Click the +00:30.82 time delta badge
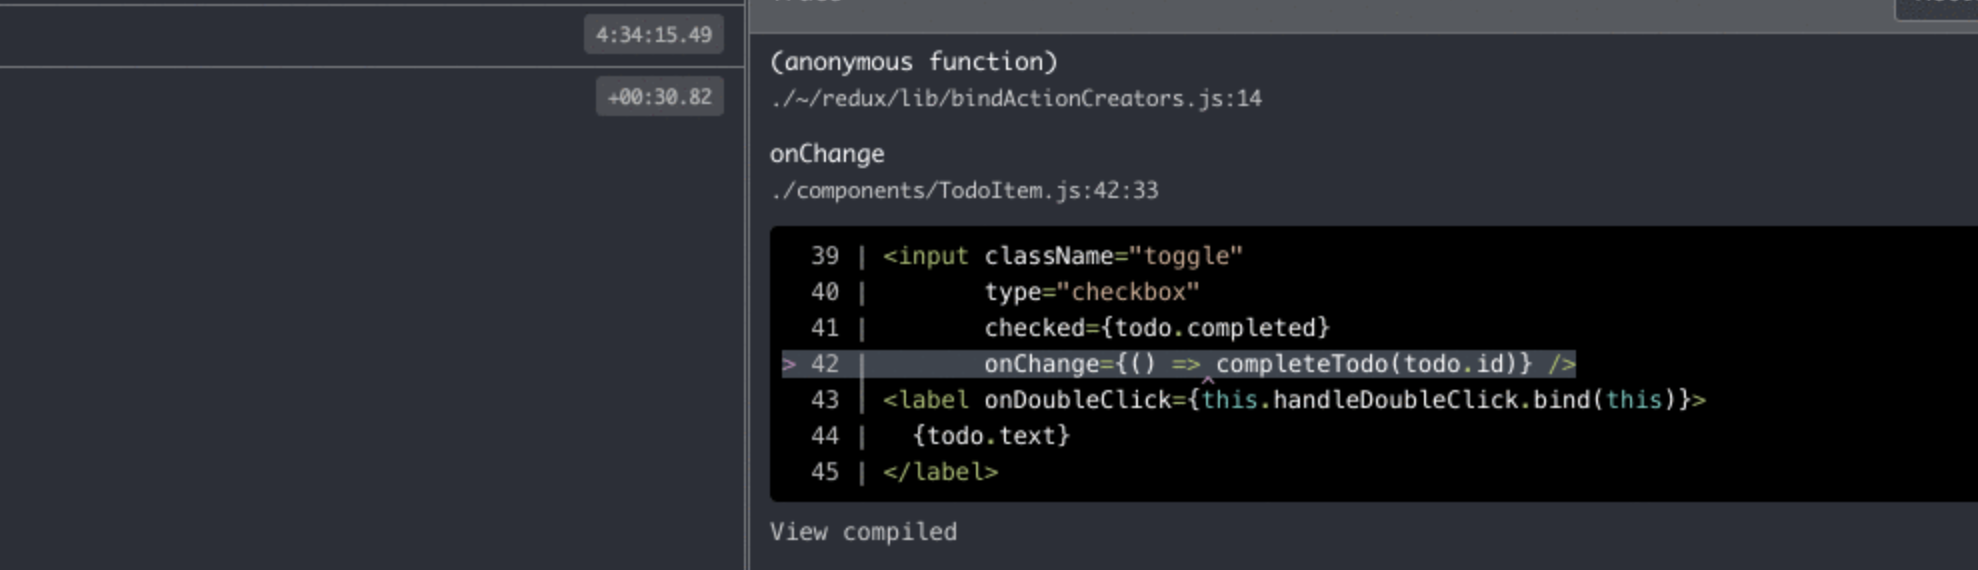The width and height of the screenshot is (1978, 570). click(x=659, y=97)
